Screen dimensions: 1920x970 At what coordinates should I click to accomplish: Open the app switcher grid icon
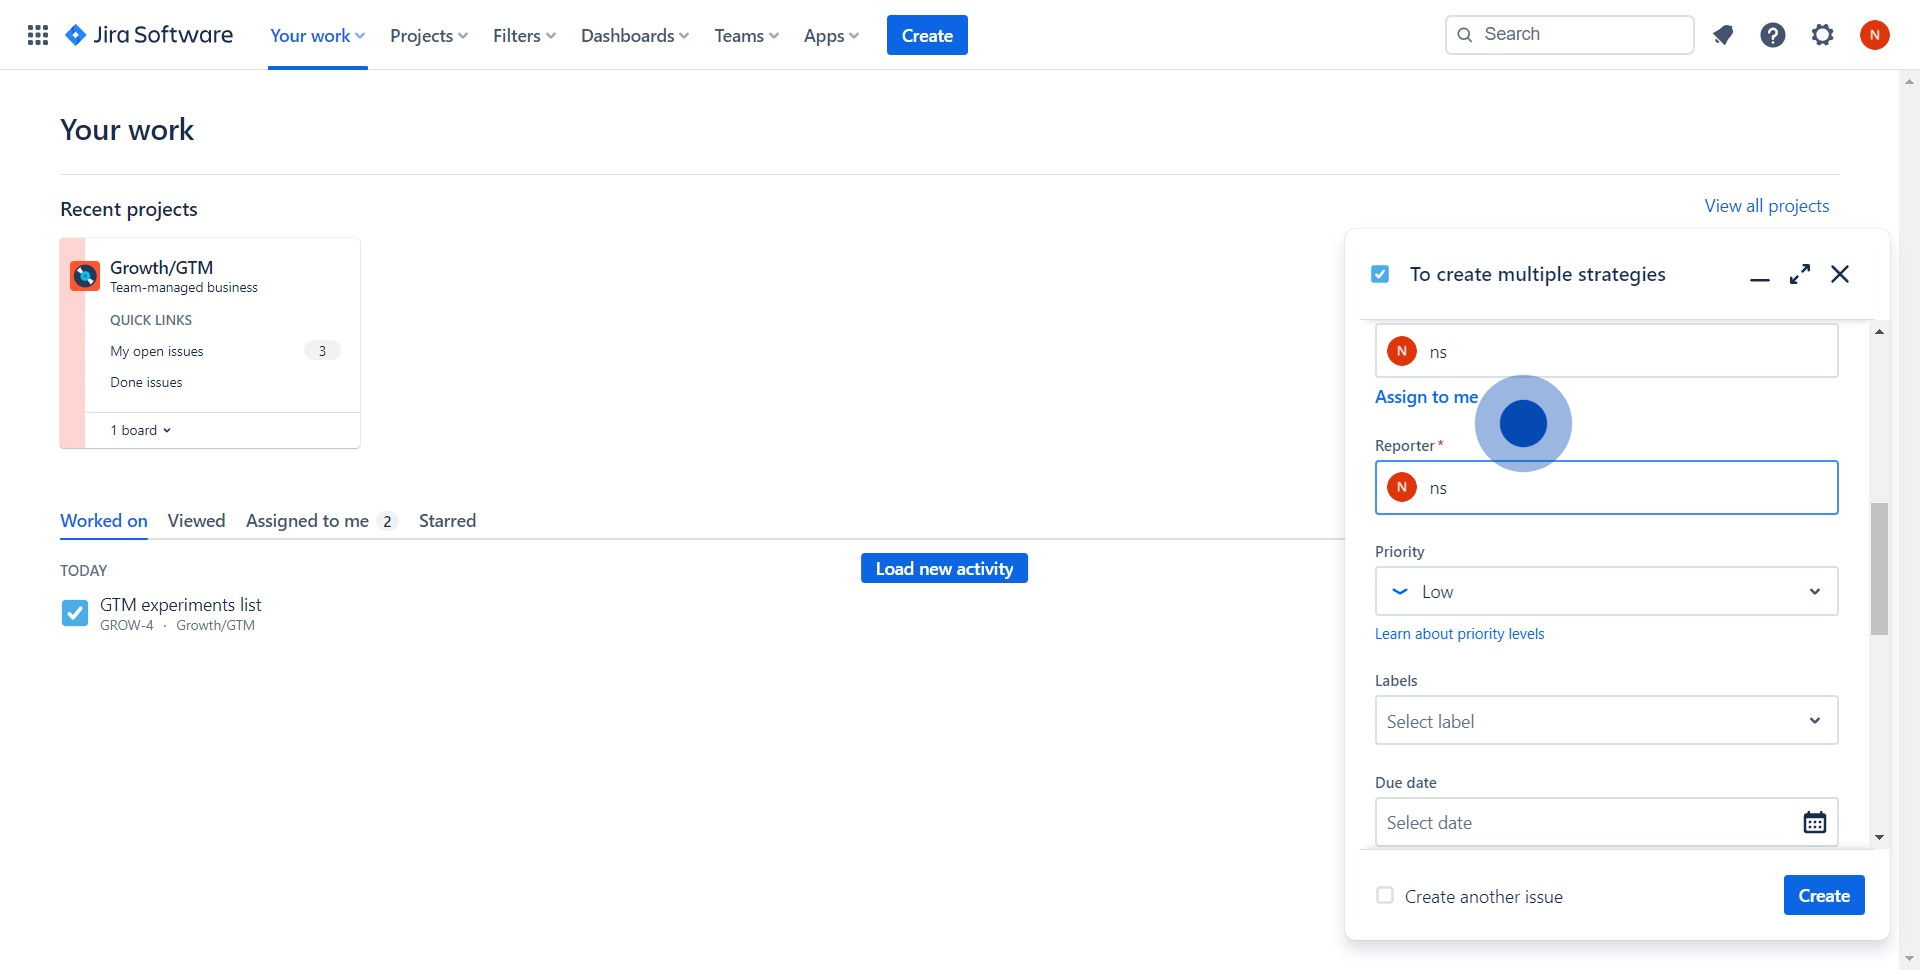pos(38,35)
